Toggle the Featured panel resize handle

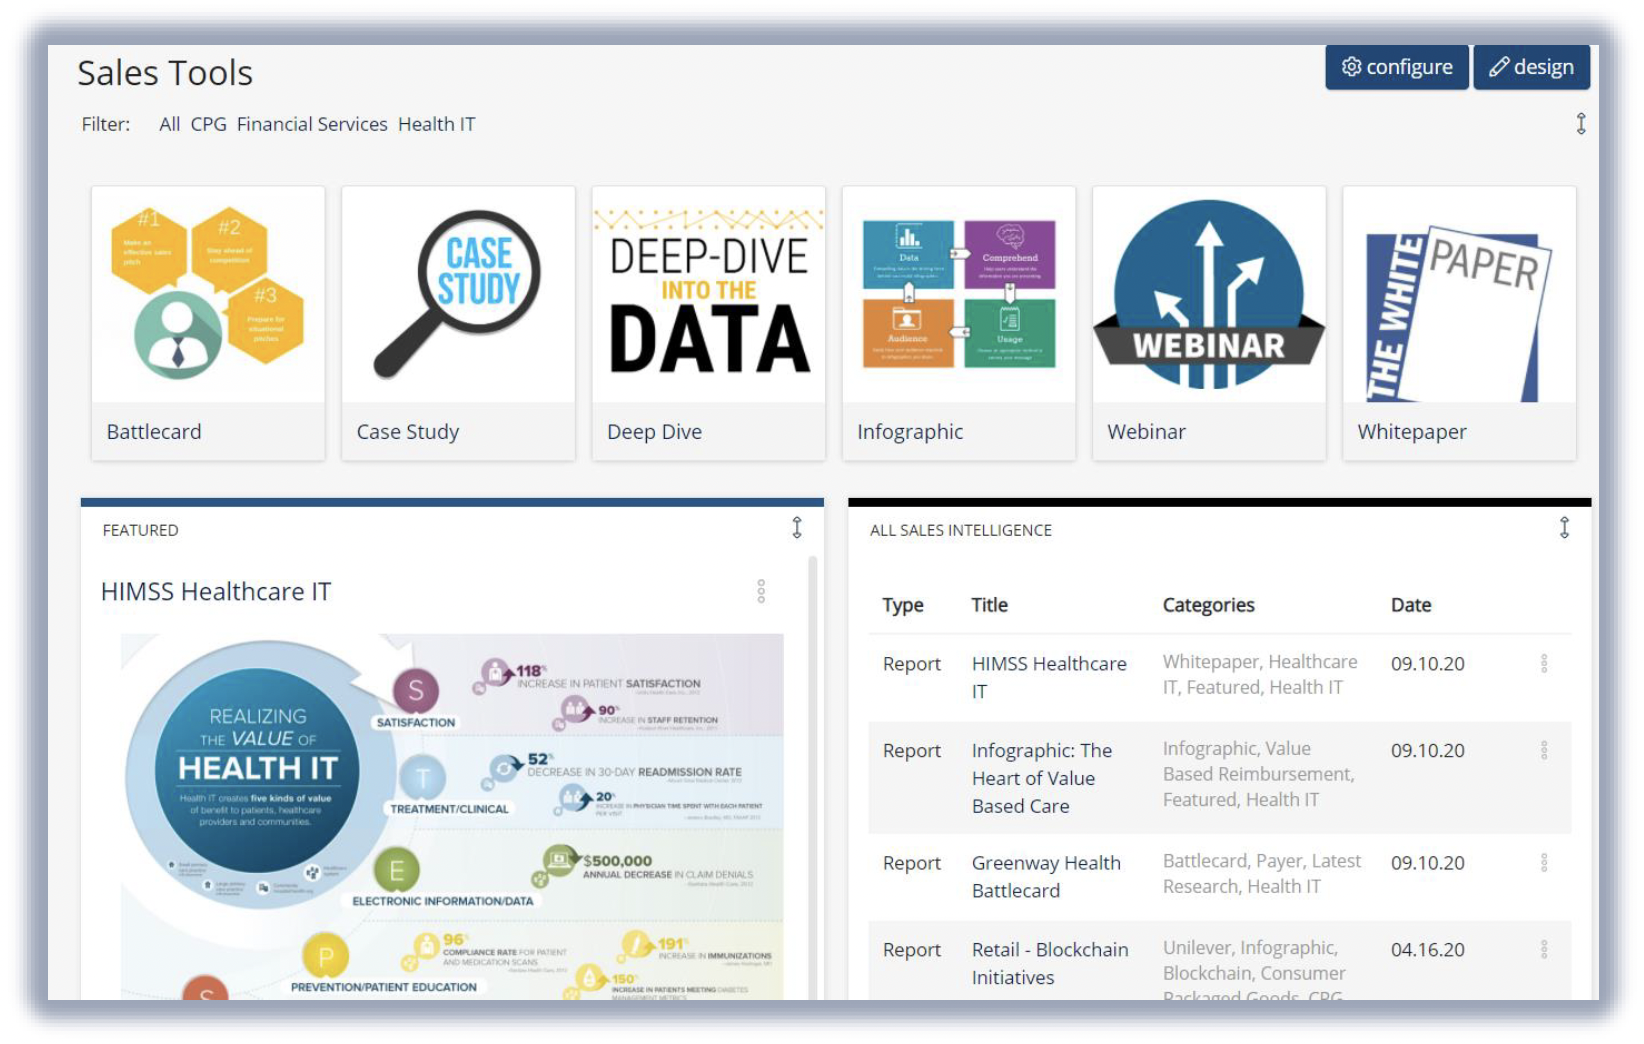[797, 527]
